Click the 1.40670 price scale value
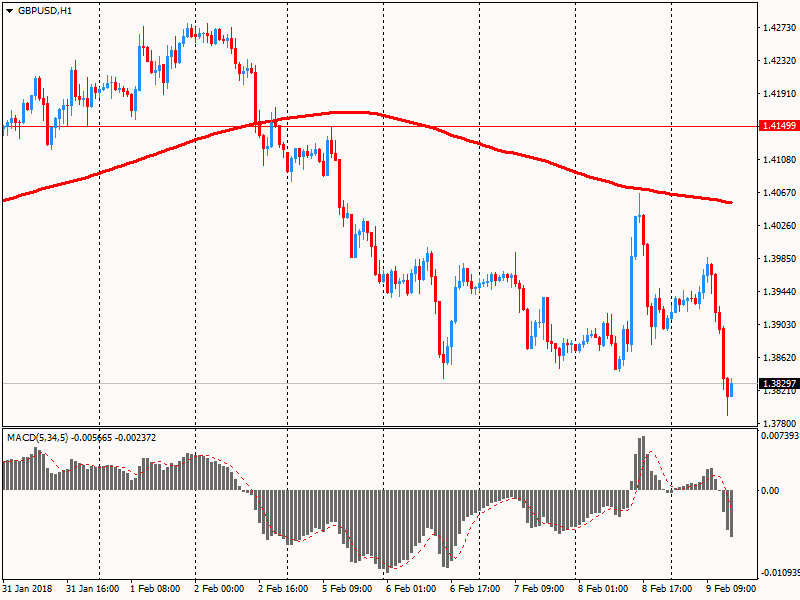The height and width of the screenshot is (600, 800). [779, 192]
